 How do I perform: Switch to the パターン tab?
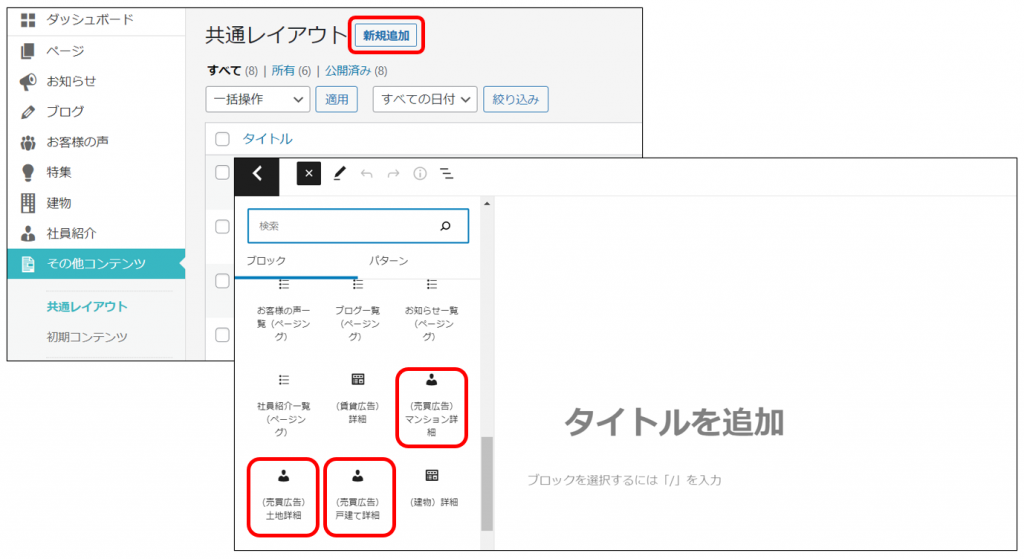[389, 260]
